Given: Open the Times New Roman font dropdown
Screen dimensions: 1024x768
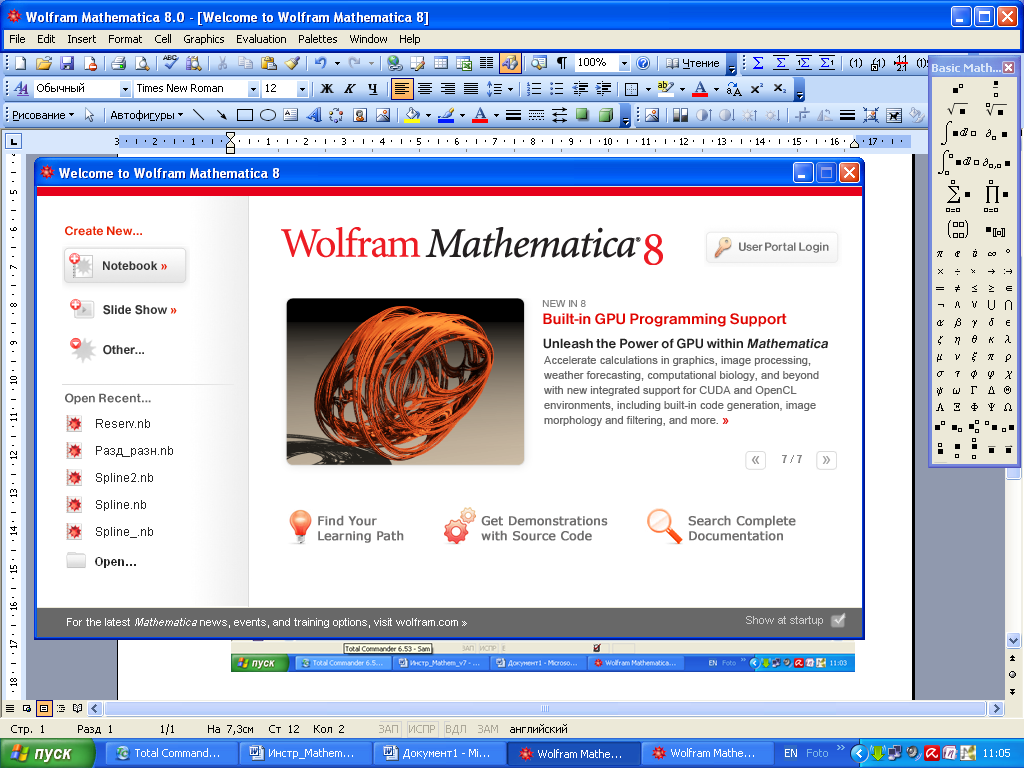Looking at the screenshot, I should [x=253, y=89].
